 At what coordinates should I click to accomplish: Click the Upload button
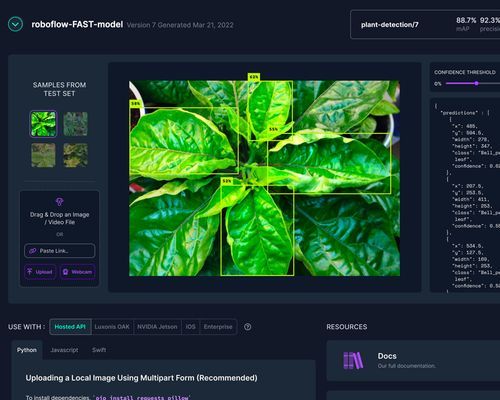(40, 272)
